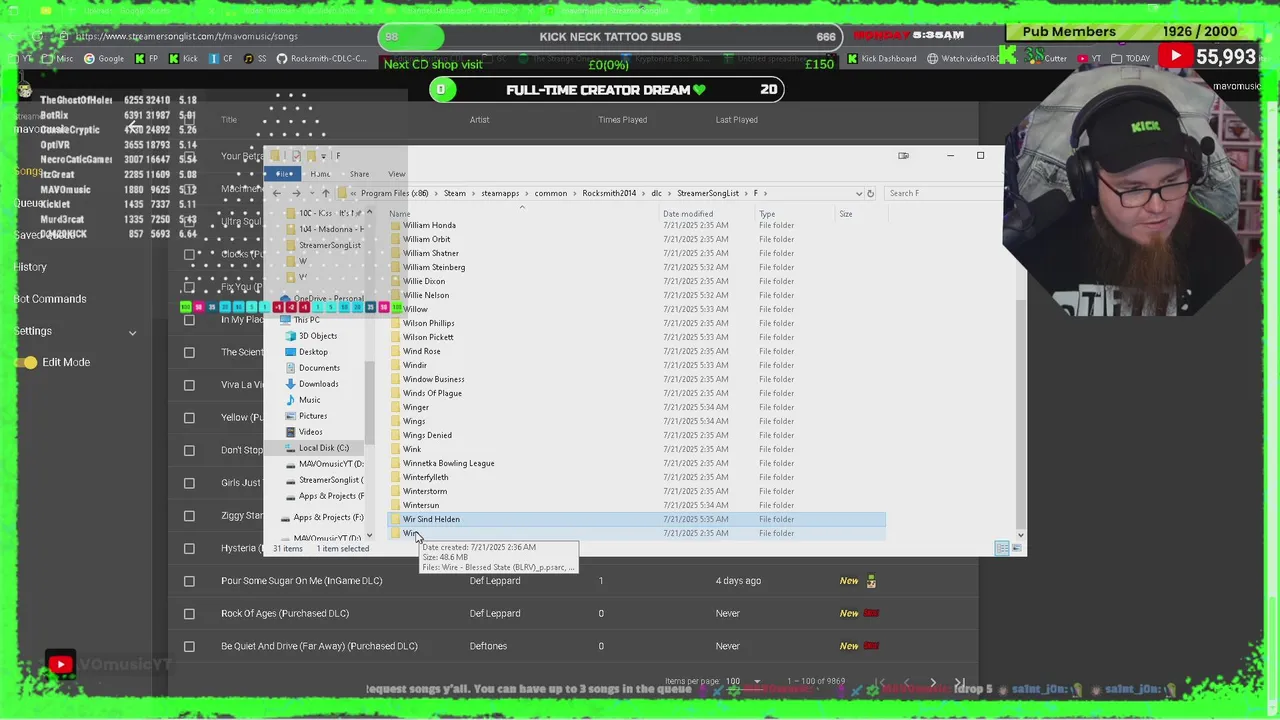Check the Ziggy Star row checkbox
The width and height of the screenshot is (1280, 720).
pos(189,516)
